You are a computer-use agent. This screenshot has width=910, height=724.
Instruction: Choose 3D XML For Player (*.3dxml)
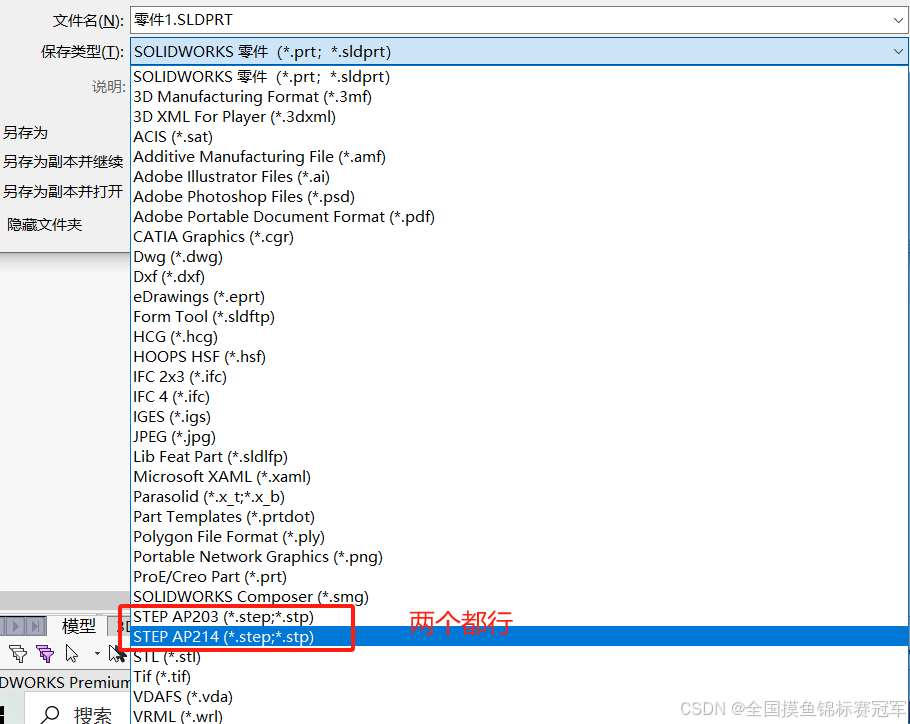pos(519,117)
